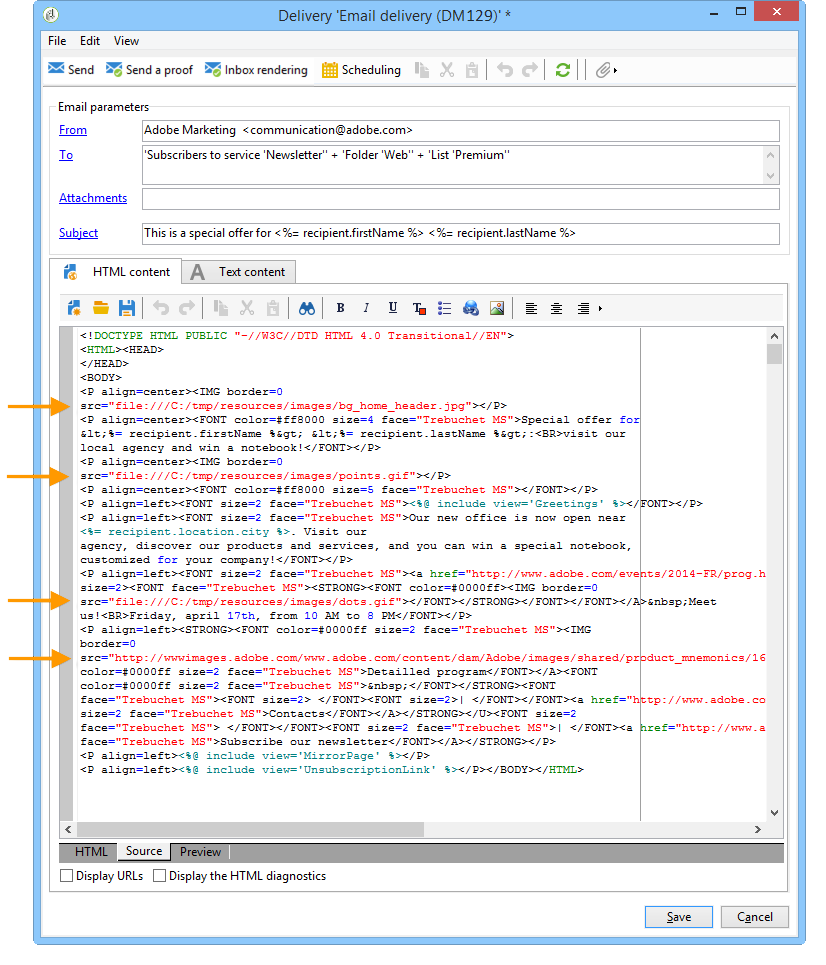Click the To field scroll up arrow

(771, 154)
